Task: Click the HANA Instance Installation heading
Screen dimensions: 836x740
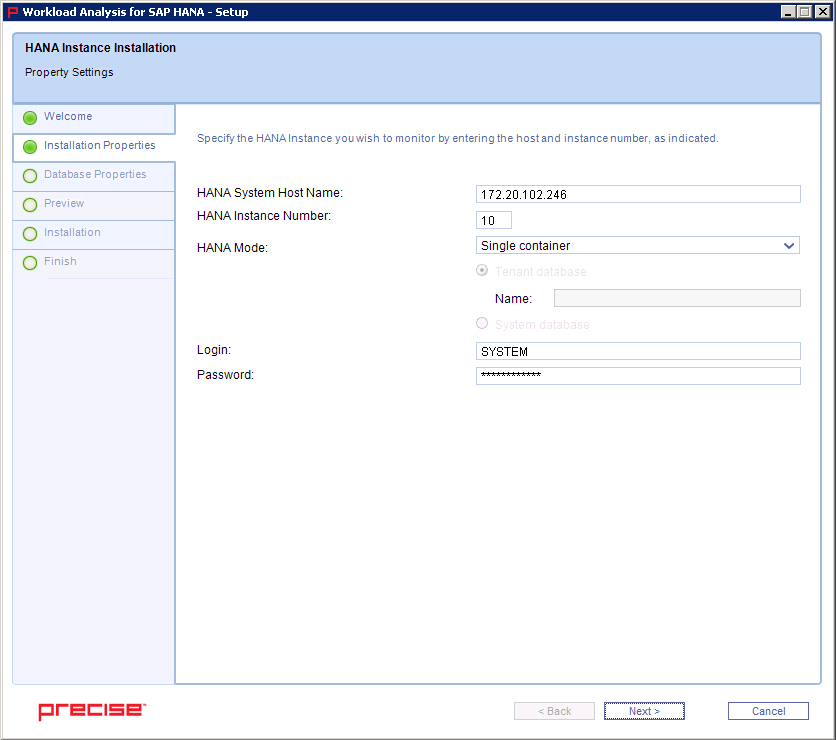Action: (x=100, y=48)
